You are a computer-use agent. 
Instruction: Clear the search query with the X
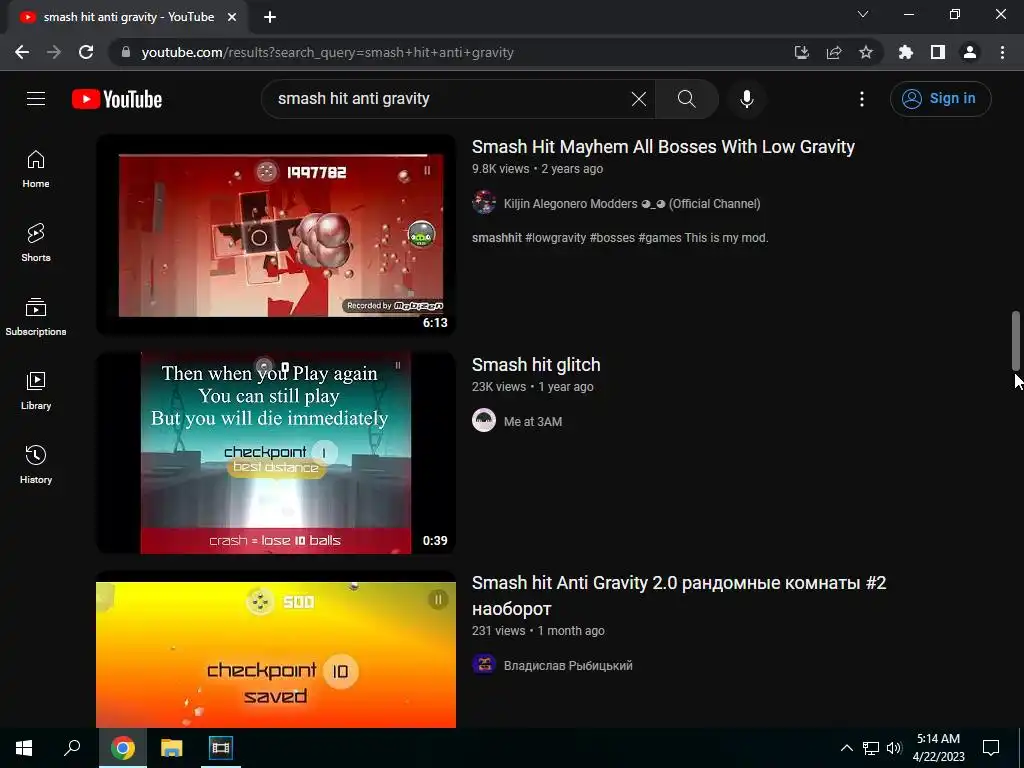(639, 99)
